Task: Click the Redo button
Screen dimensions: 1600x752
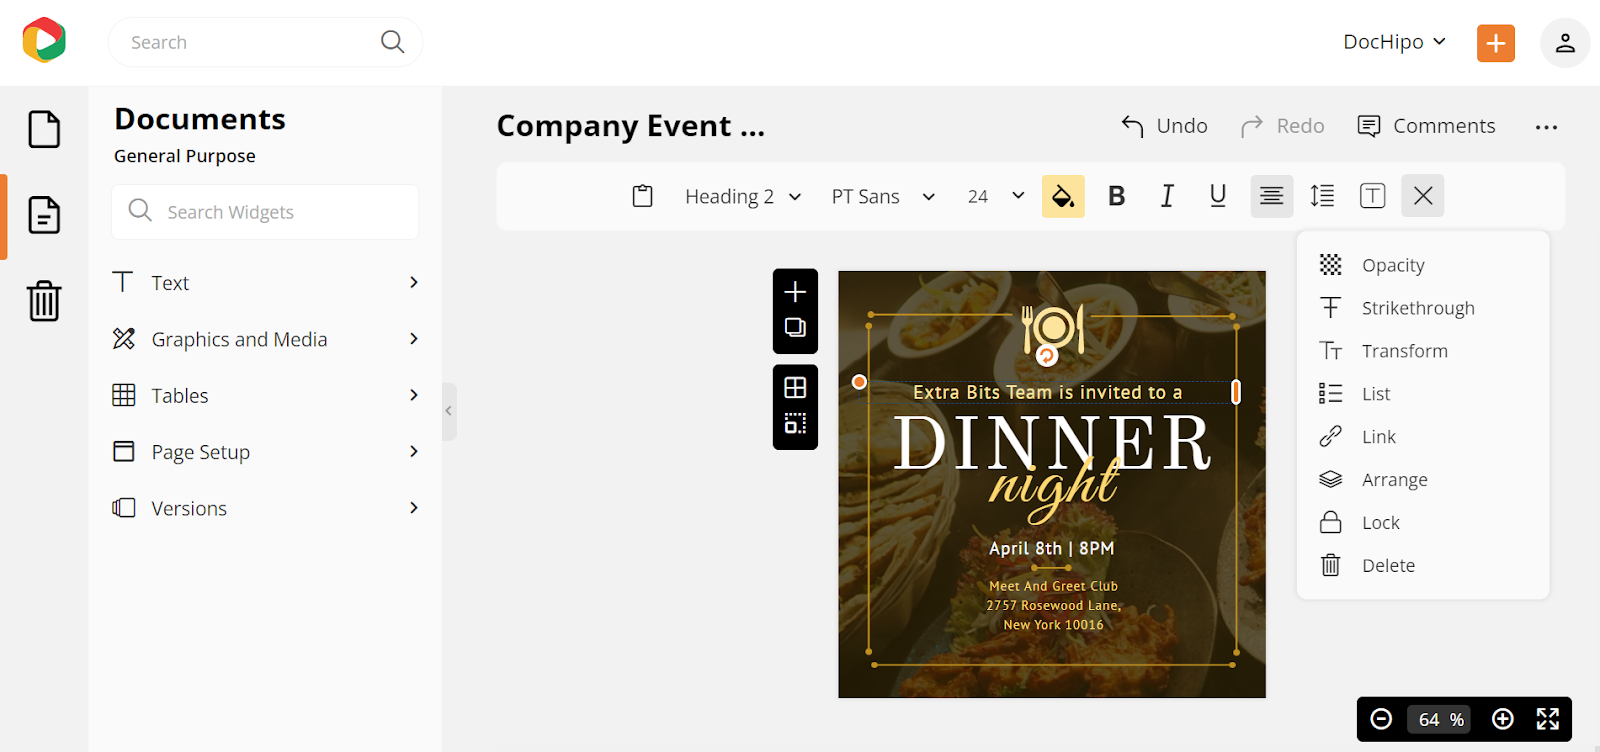Action: pos(1282,126)
